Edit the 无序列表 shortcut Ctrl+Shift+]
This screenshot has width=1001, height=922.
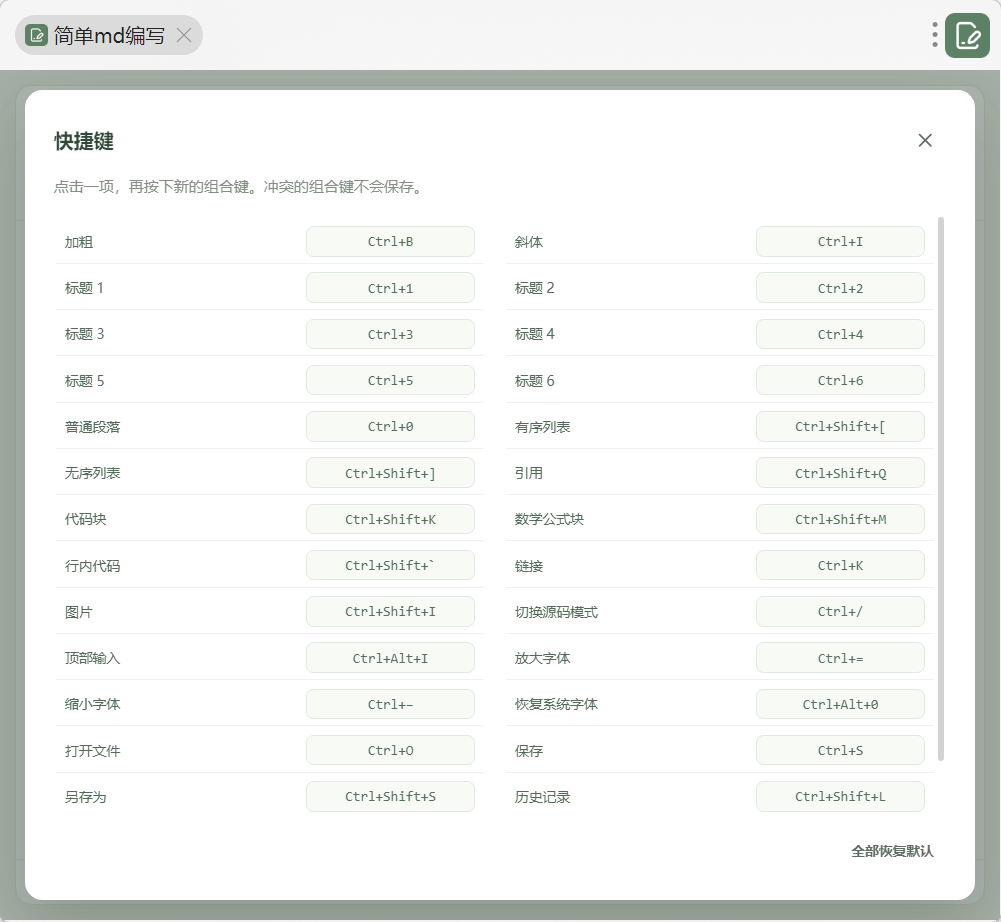390,472
